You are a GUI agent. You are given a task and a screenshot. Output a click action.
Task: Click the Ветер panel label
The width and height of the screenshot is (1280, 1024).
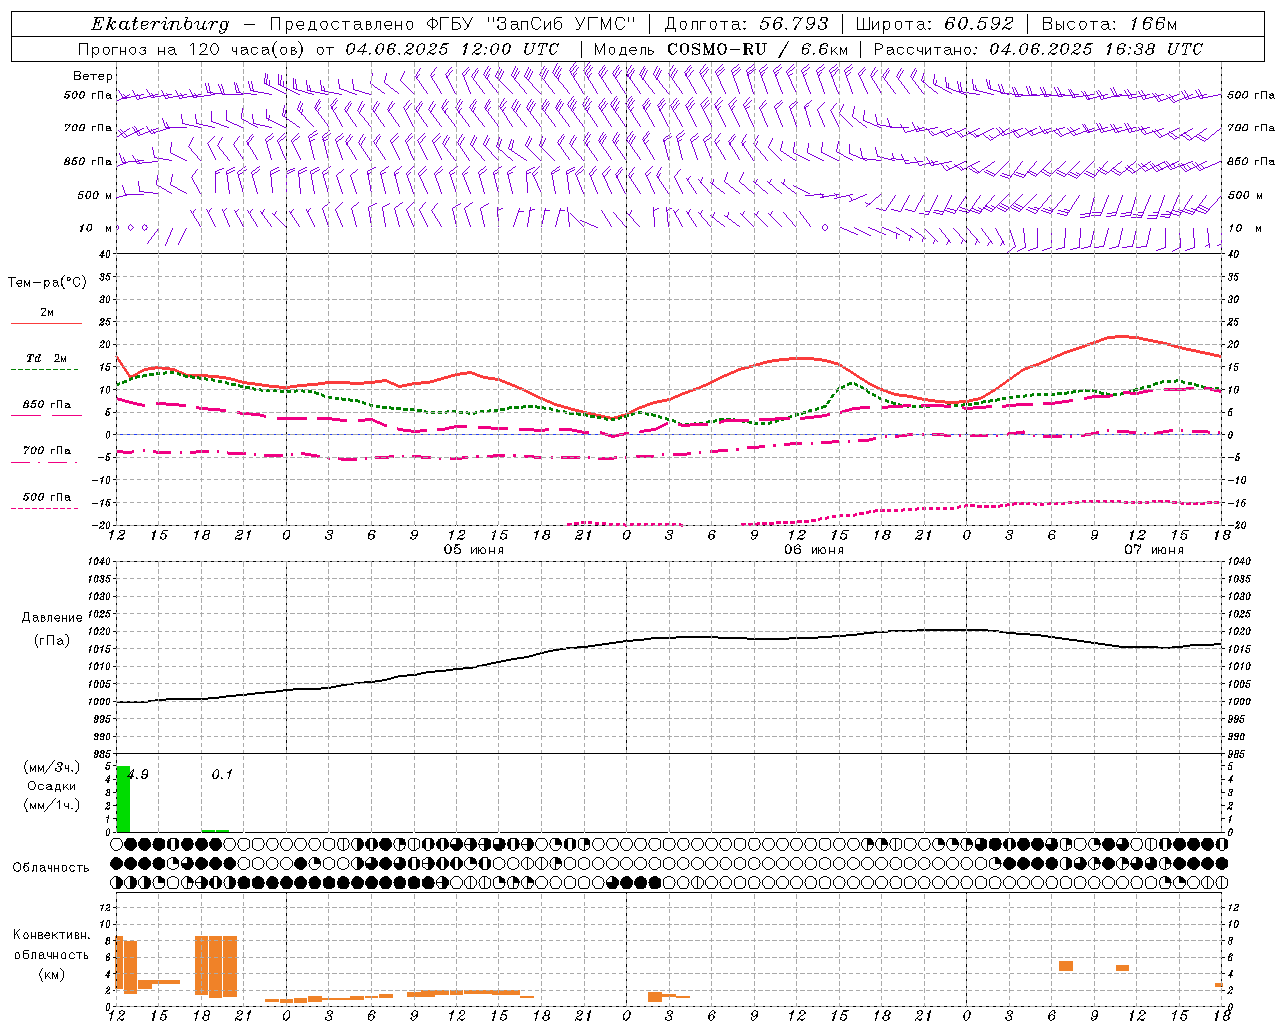click(x=93, y=76)
